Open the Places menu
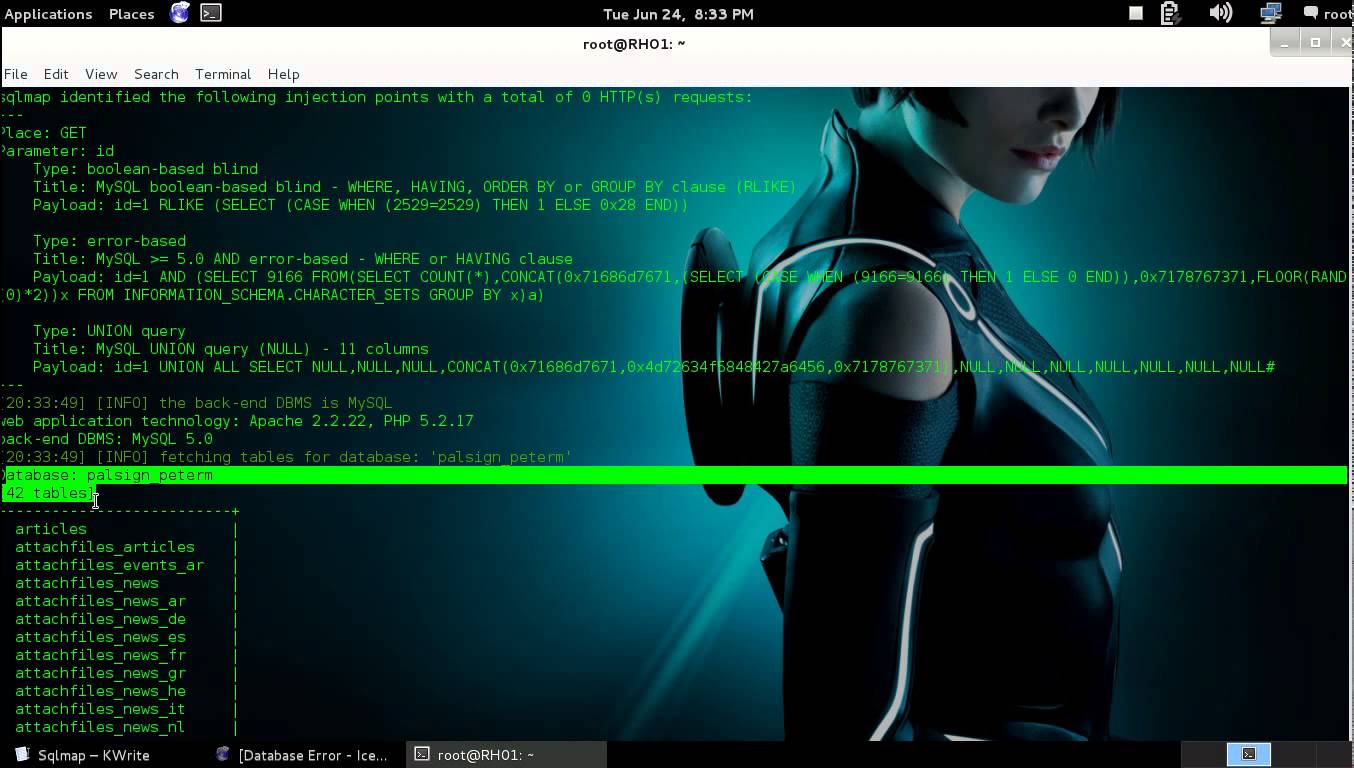This screenshot has height=768, width=1354. tap(131, 14)
